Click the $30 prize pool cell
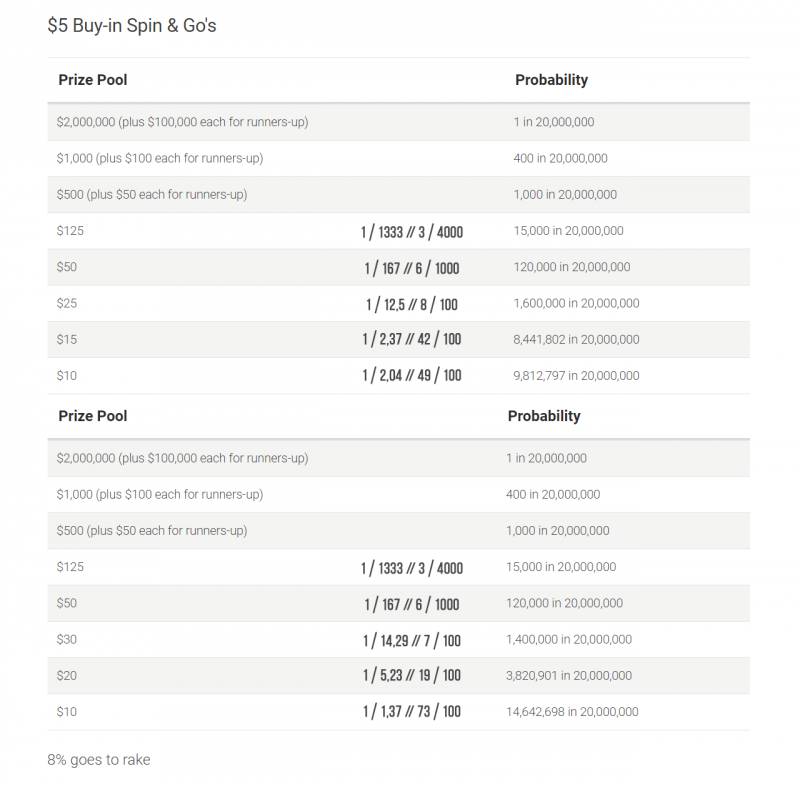Screen dimensions: 800x786 click(67, 639)
